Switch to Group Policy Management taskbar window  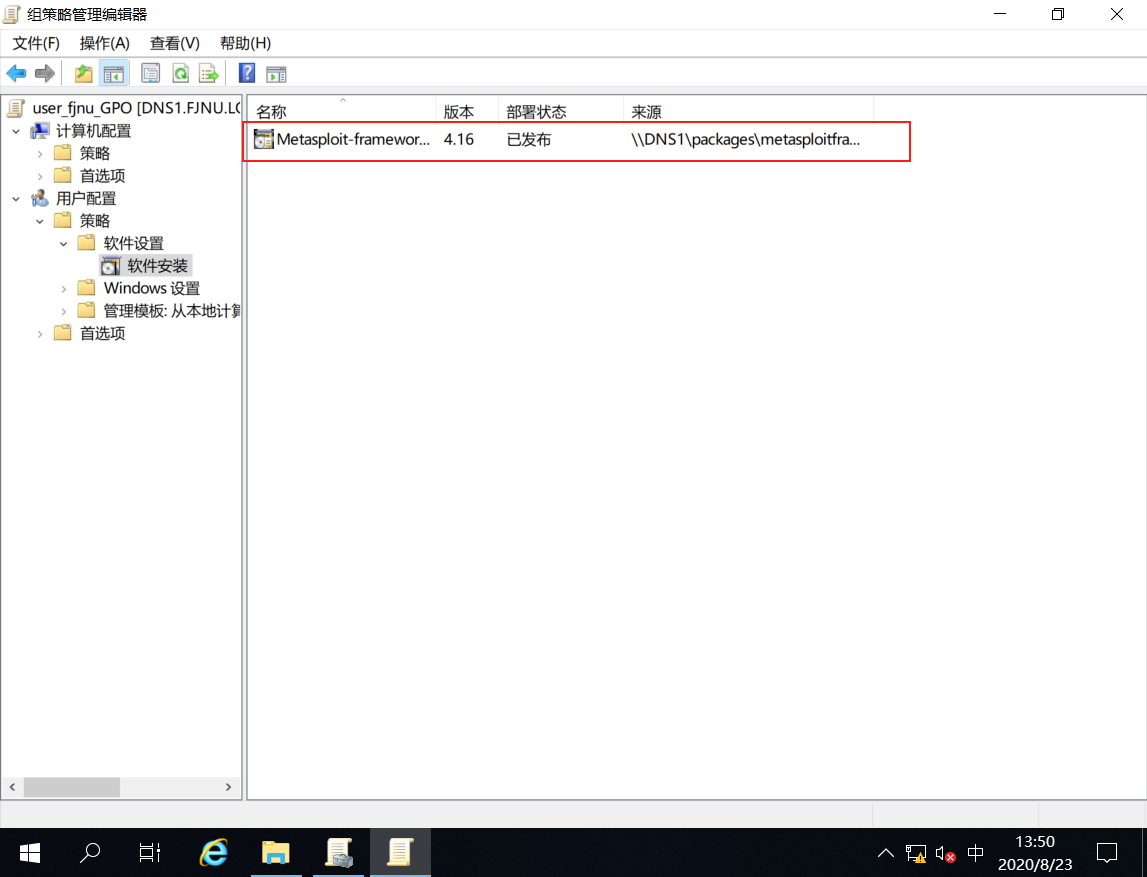click(x=339, y=853)
